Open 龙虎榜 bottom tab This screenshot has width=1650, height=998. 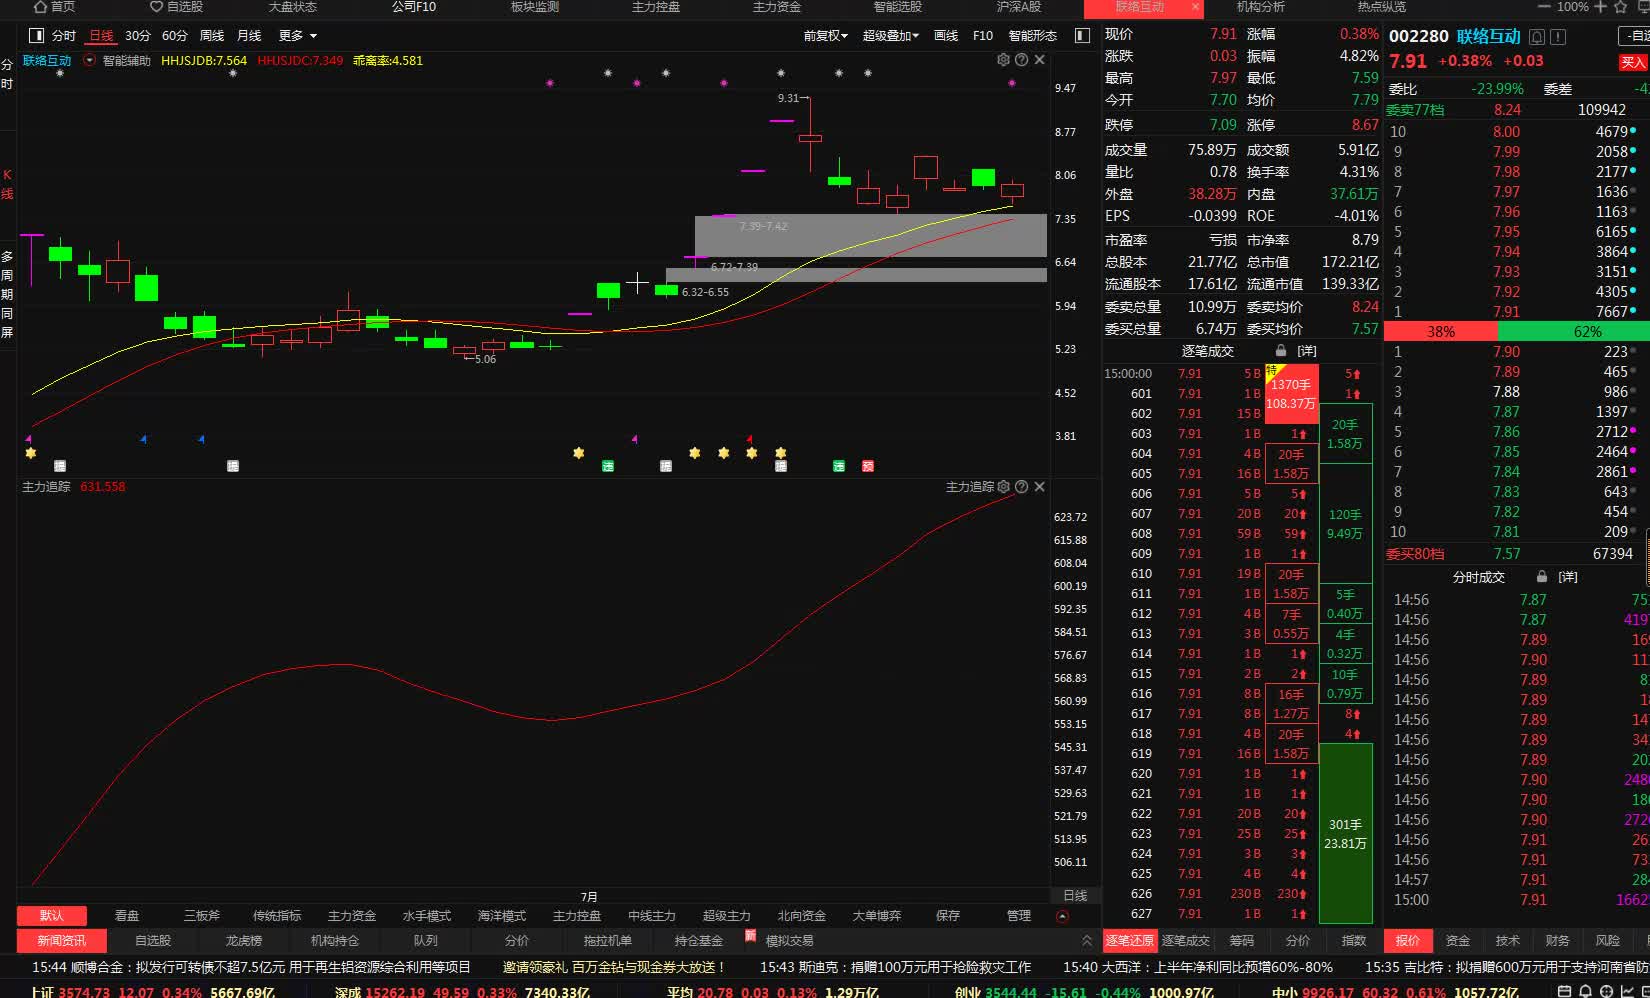(x=243, y=941)
